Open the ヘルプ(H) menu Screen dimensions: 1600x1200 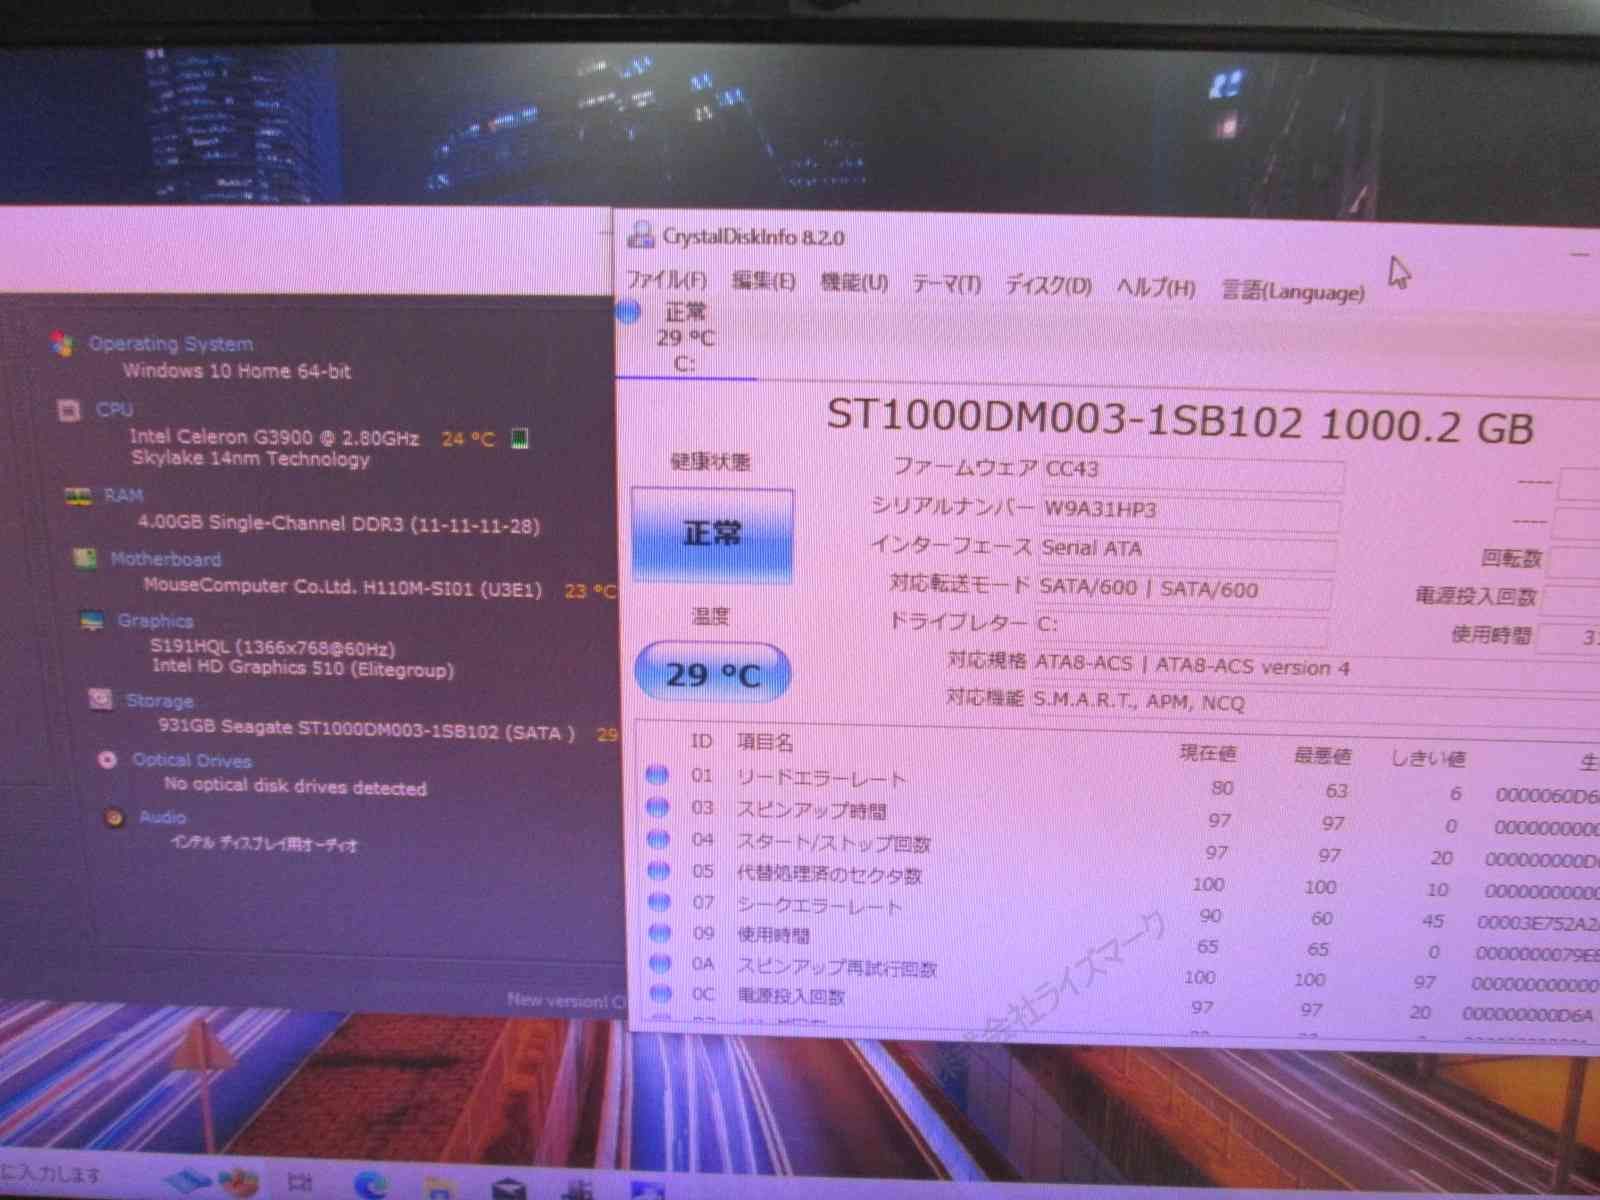tap(1156, 288)
